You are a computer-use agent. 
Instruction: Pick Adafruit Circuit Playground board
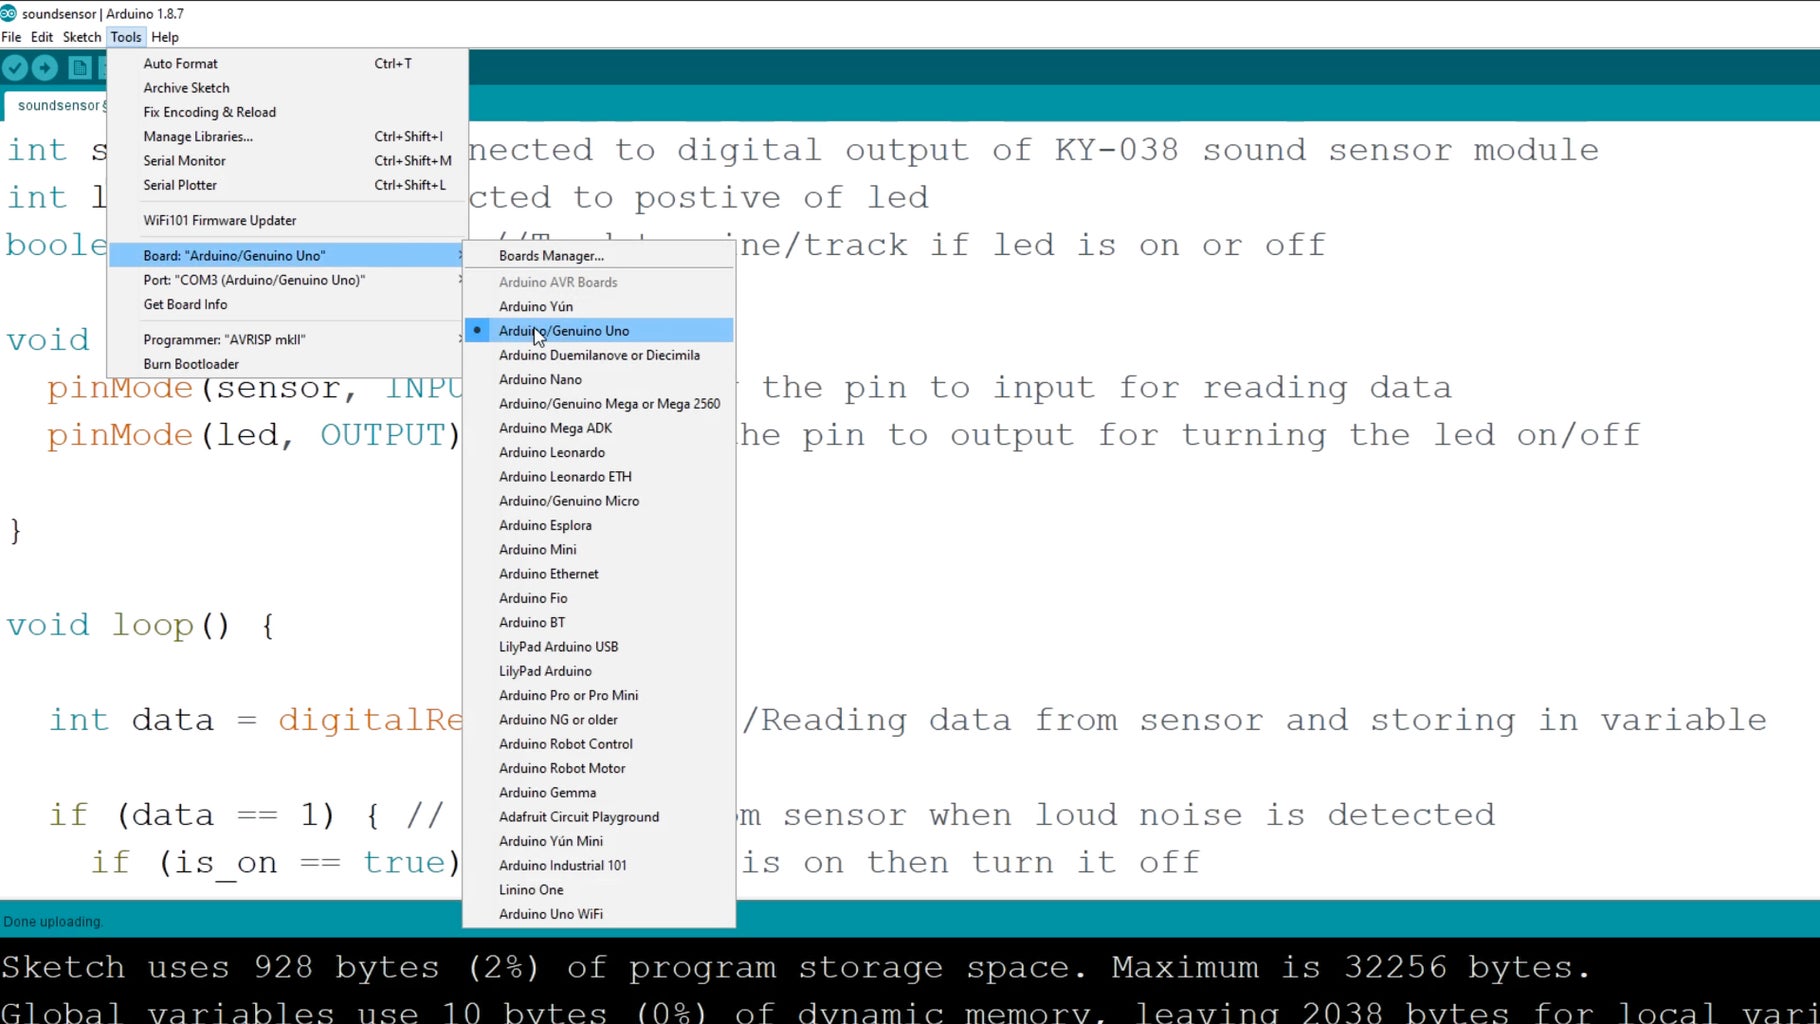599,817
